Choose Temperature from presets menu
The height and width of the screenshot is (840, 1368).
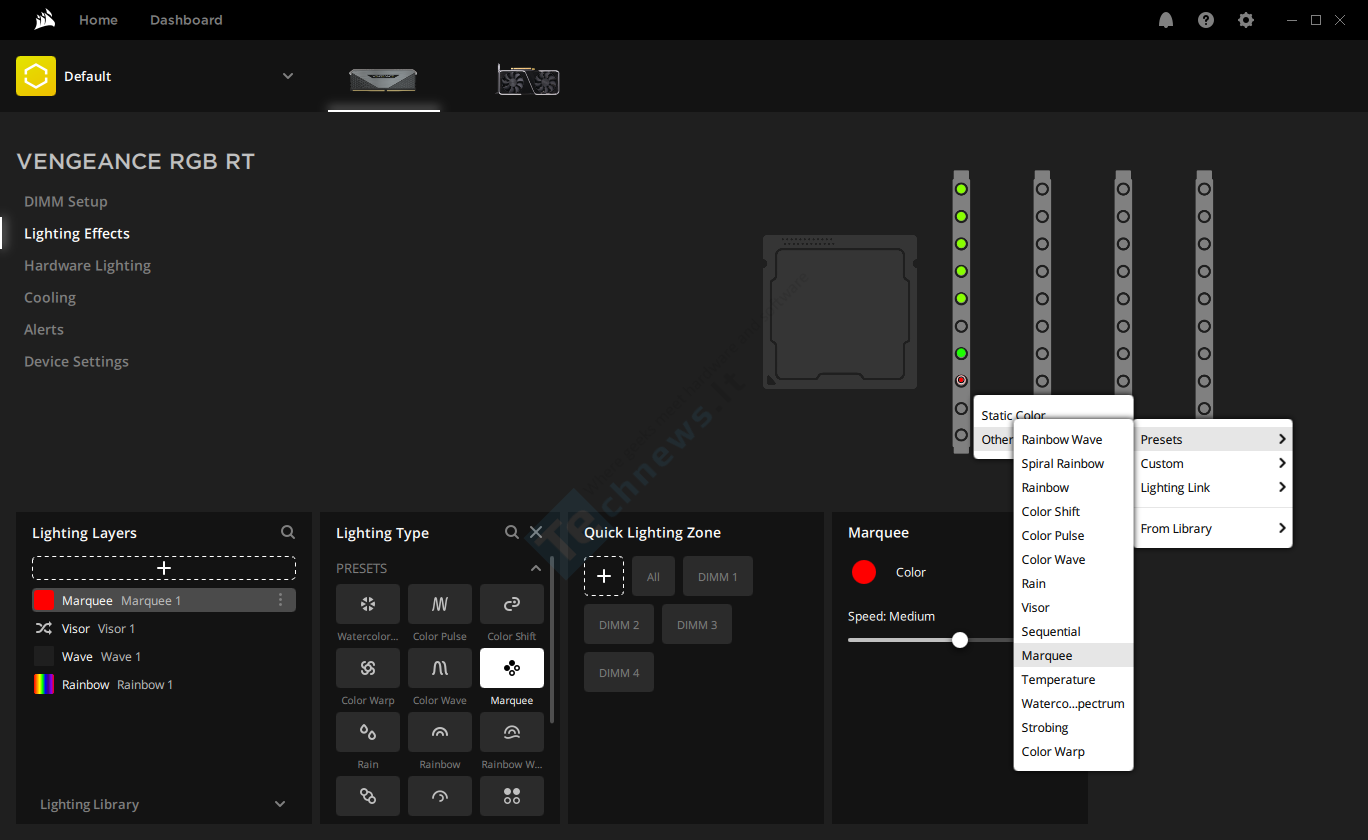(x=1074, y=679)
